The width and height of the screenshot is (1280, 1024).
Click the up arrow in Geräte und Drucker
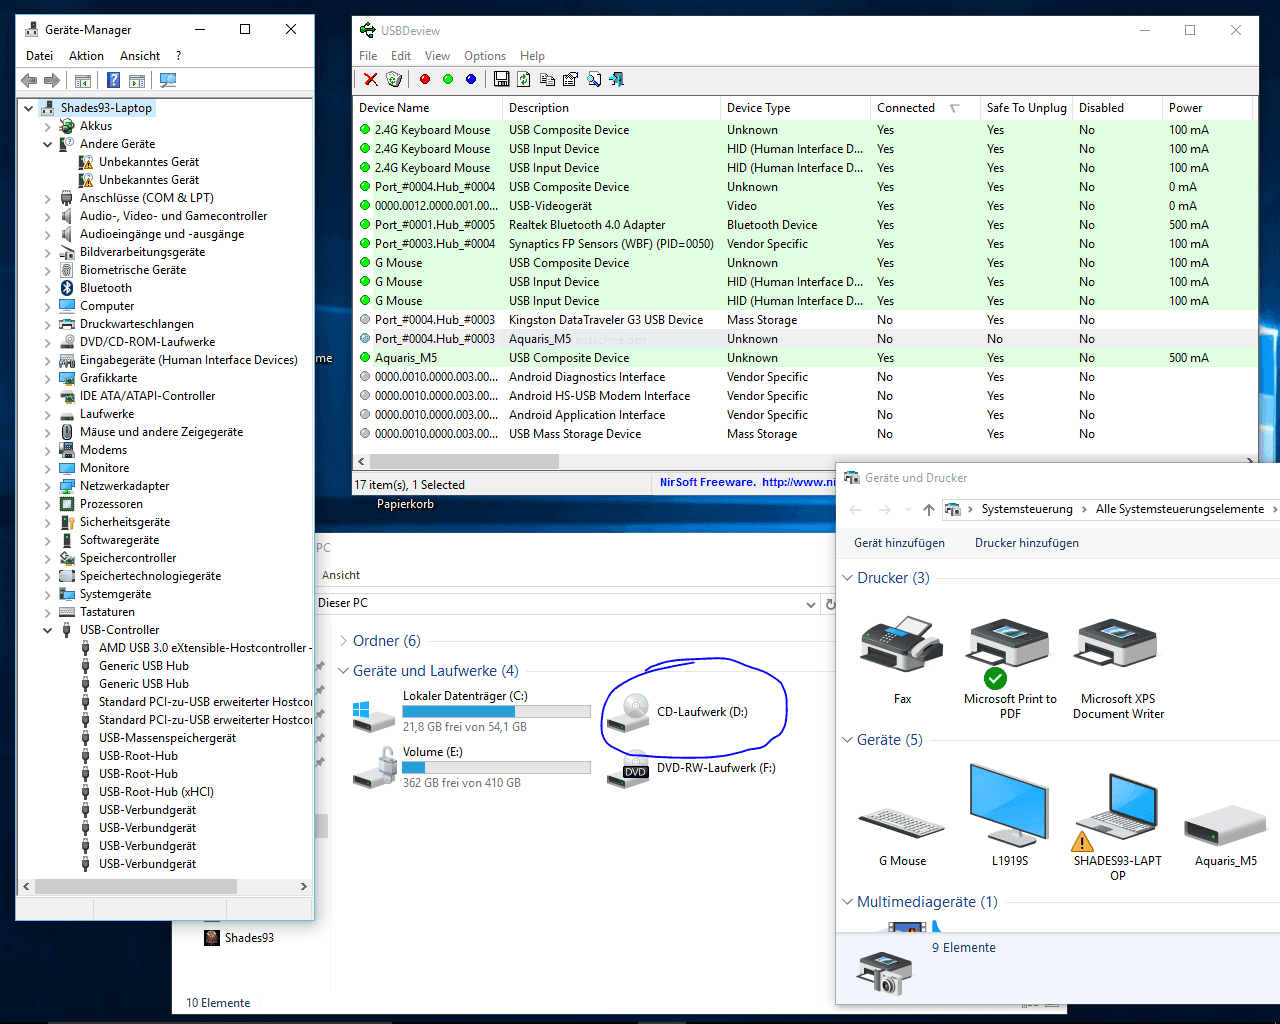tap(929, 509)
